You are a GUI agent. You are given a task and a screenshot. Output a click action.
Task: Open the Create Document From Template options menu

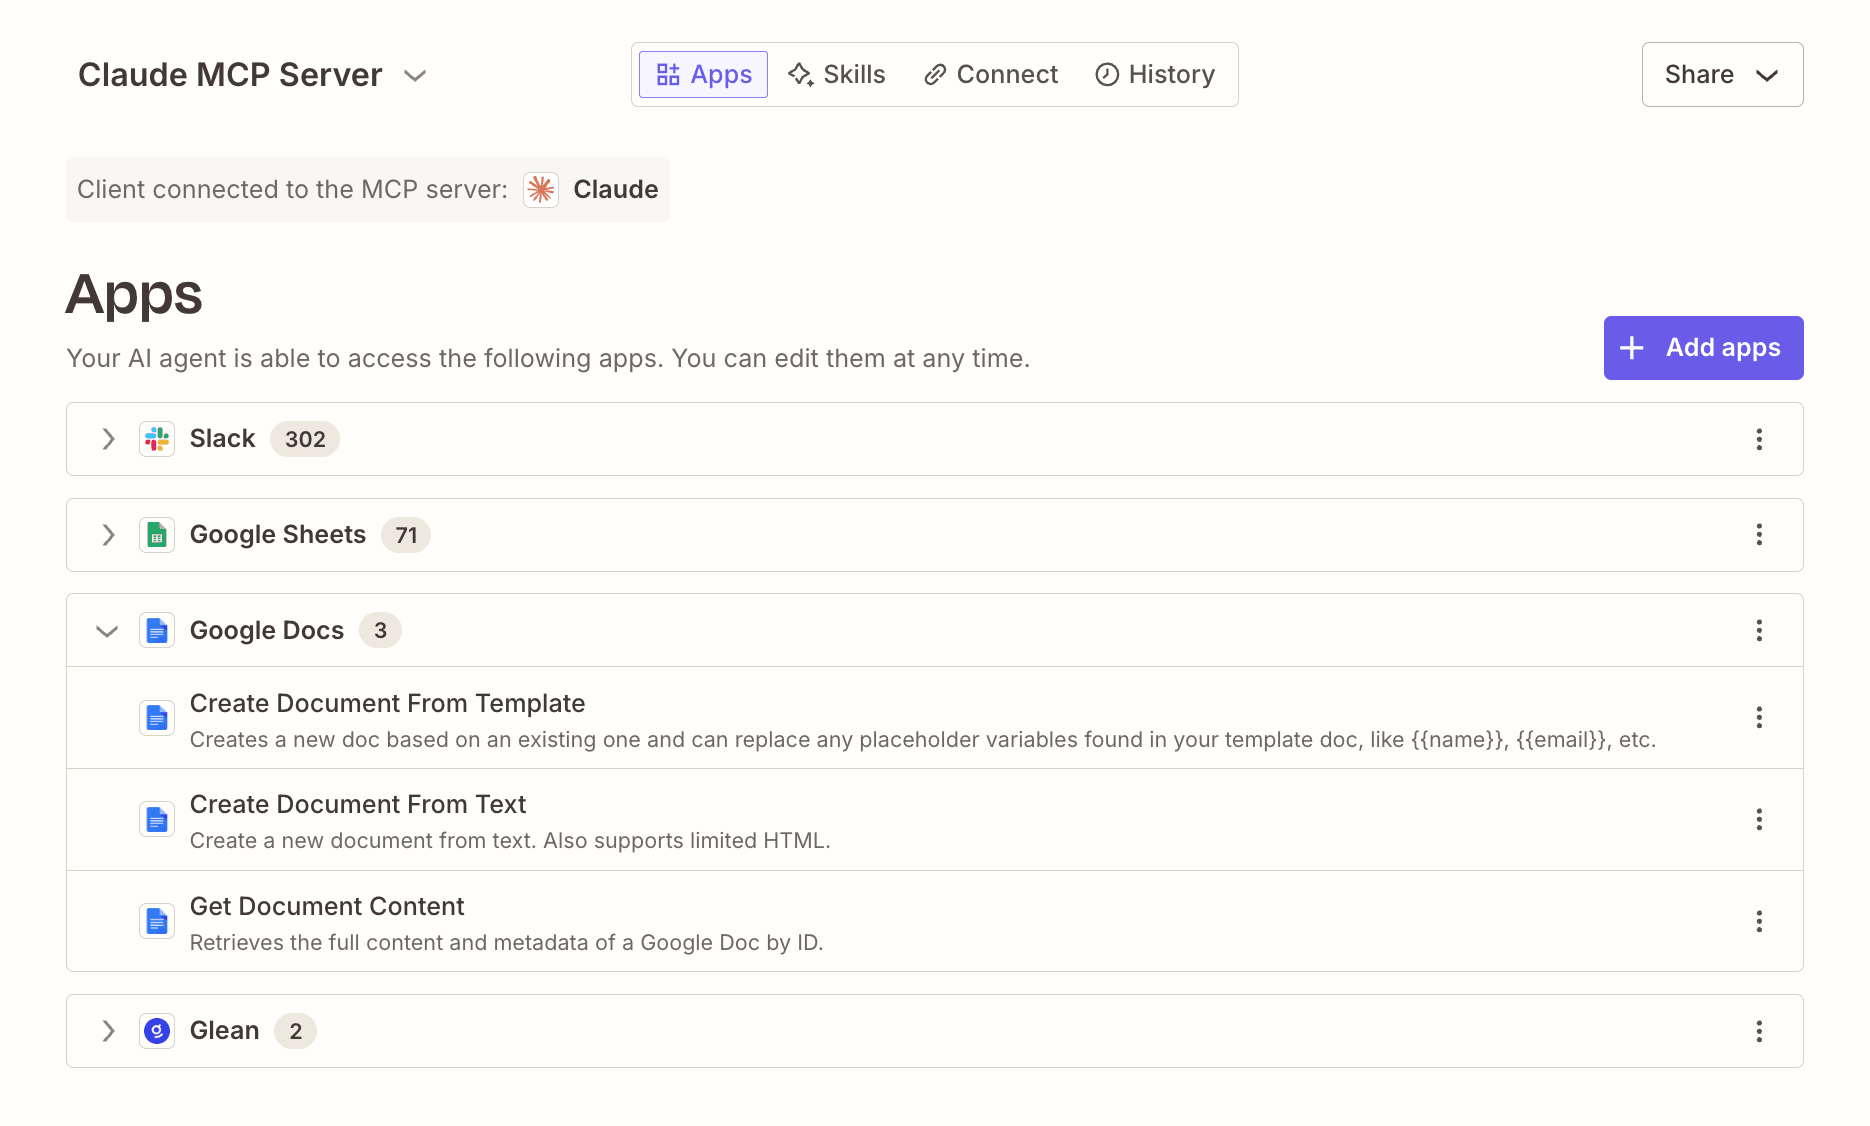click(1759, 717)
